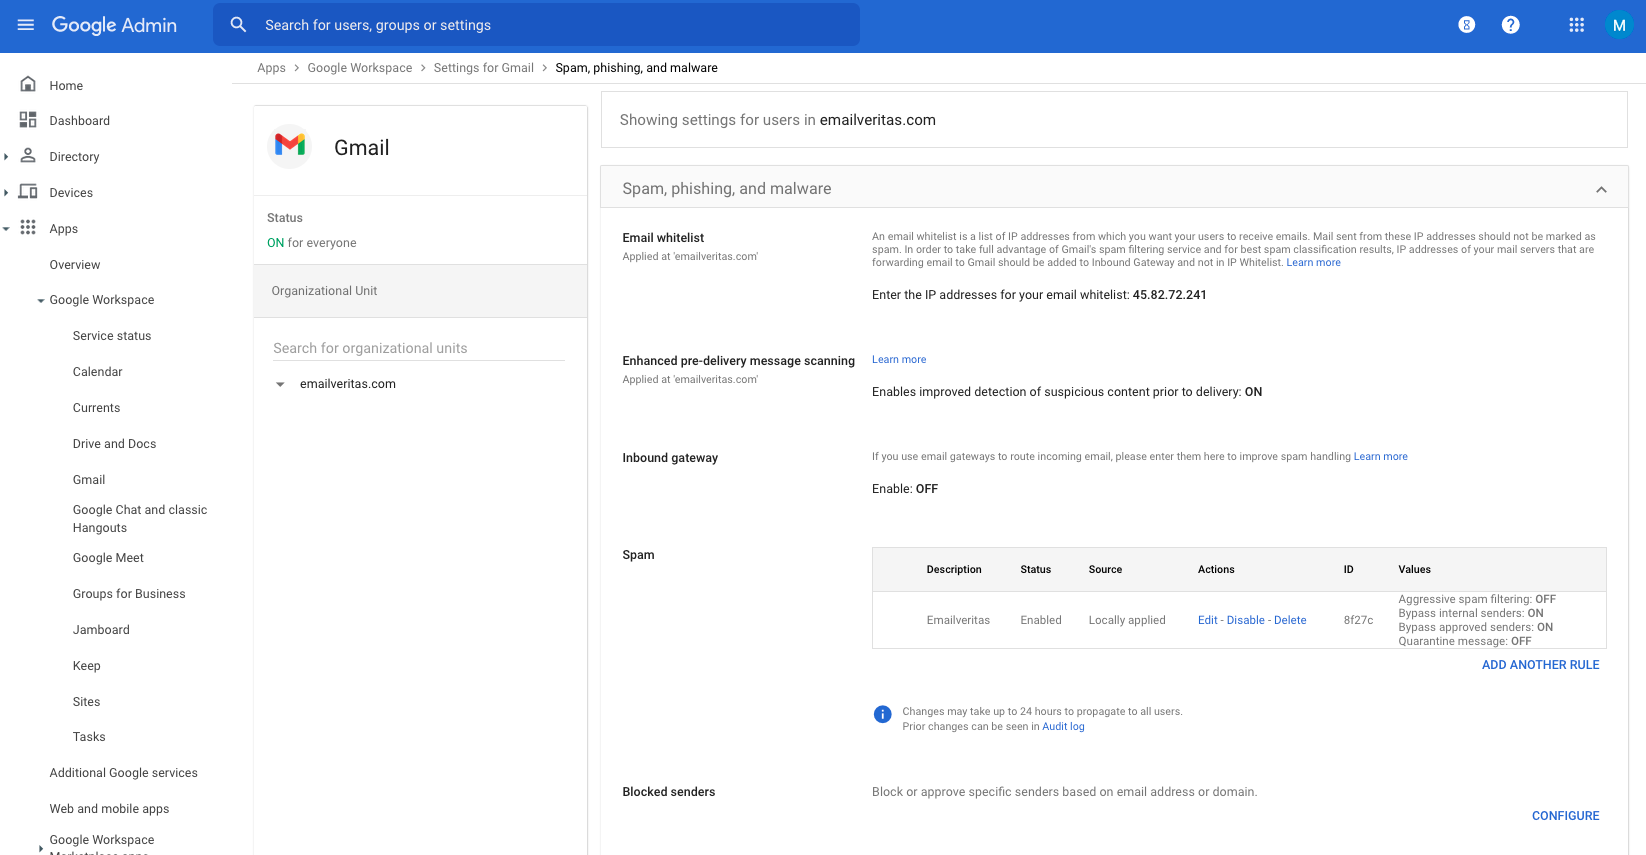Click the Locally applied source cell
Screen dimensions: 1646x855
click(1127, 621)
